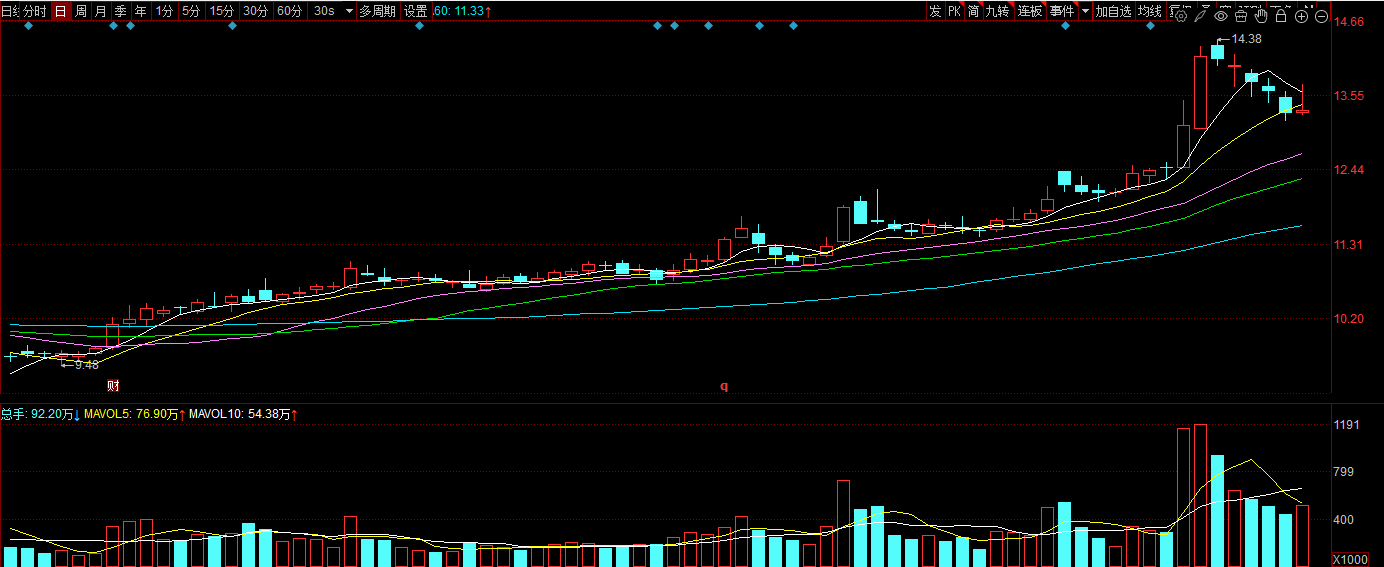1384x567 pixels.
Task: Switch to 15分 chart period
Action: 222,11
